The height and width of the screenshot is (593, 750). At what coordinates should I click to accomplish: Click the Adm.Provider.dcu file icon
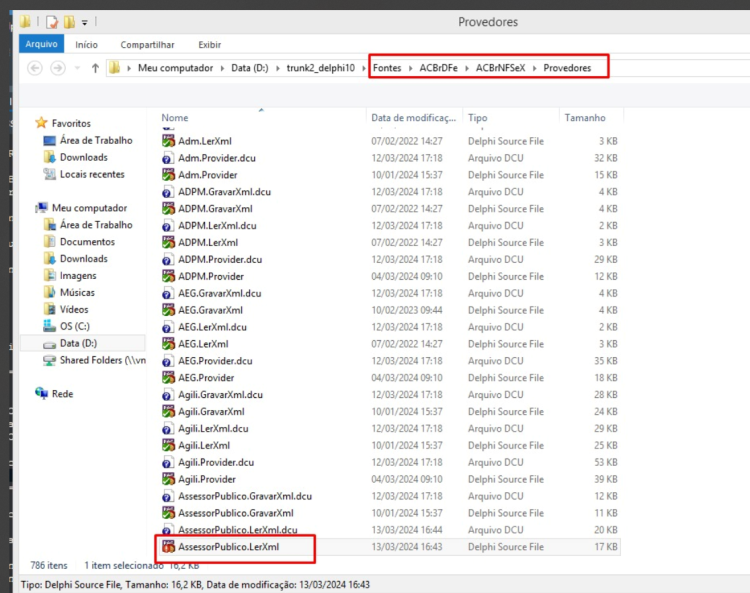point(168,158)
